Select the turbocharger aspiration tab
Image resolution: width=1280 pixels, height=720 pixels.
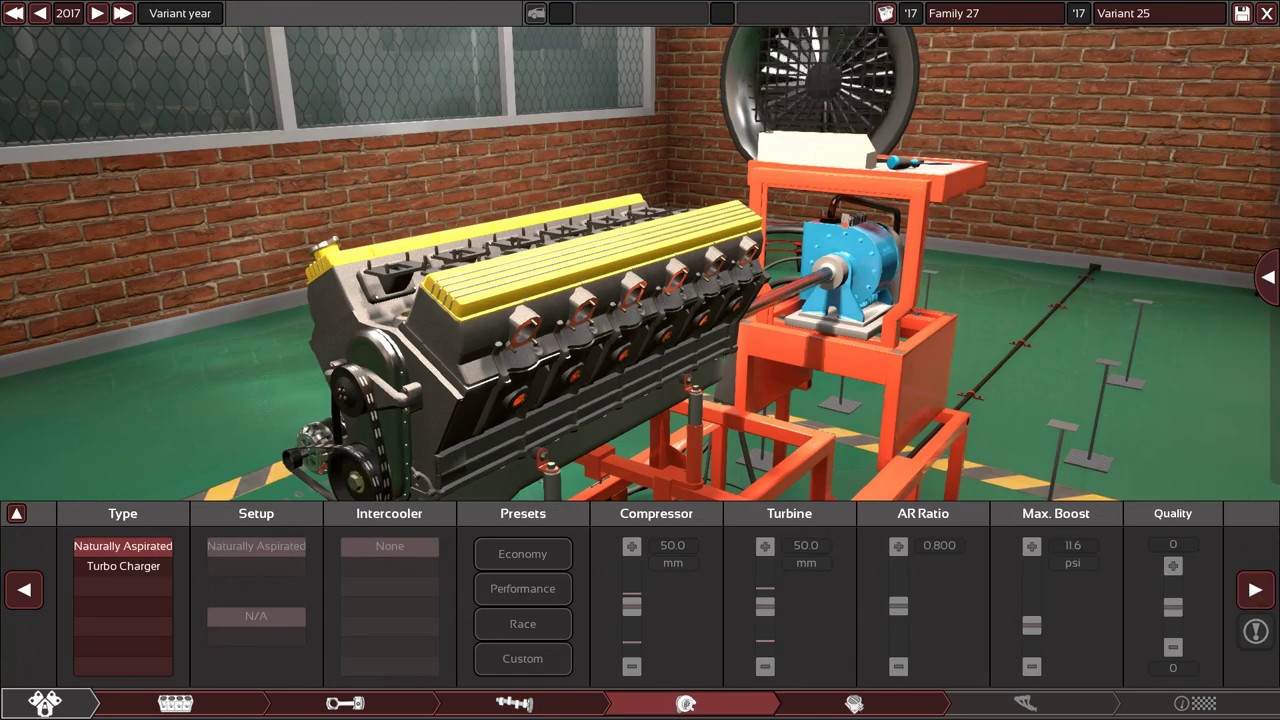pos(685,704)
